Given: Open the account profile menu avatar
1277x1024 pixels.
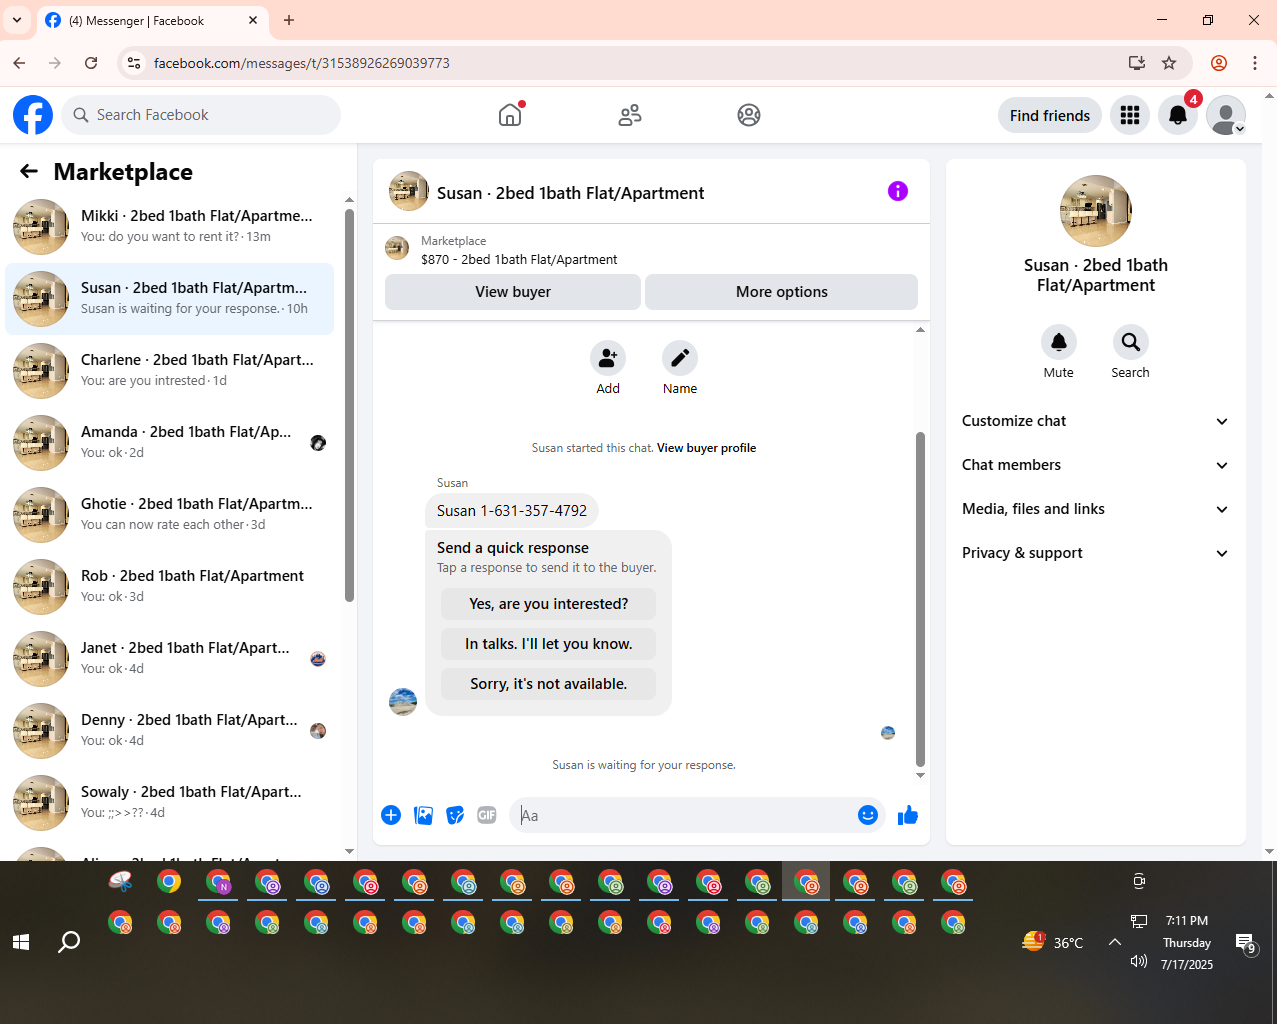Looking at the screenshot, I should coord(1226,115).
